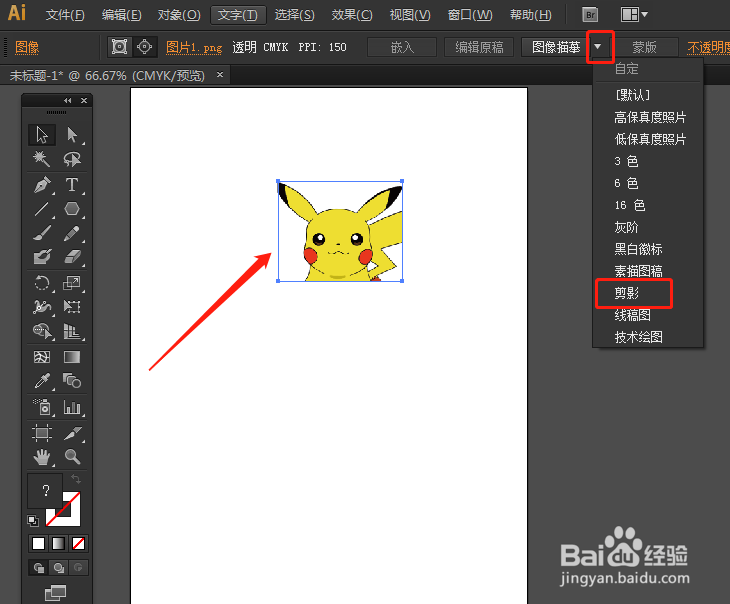Select the Scale tool
730x604 pixels.
72,283
